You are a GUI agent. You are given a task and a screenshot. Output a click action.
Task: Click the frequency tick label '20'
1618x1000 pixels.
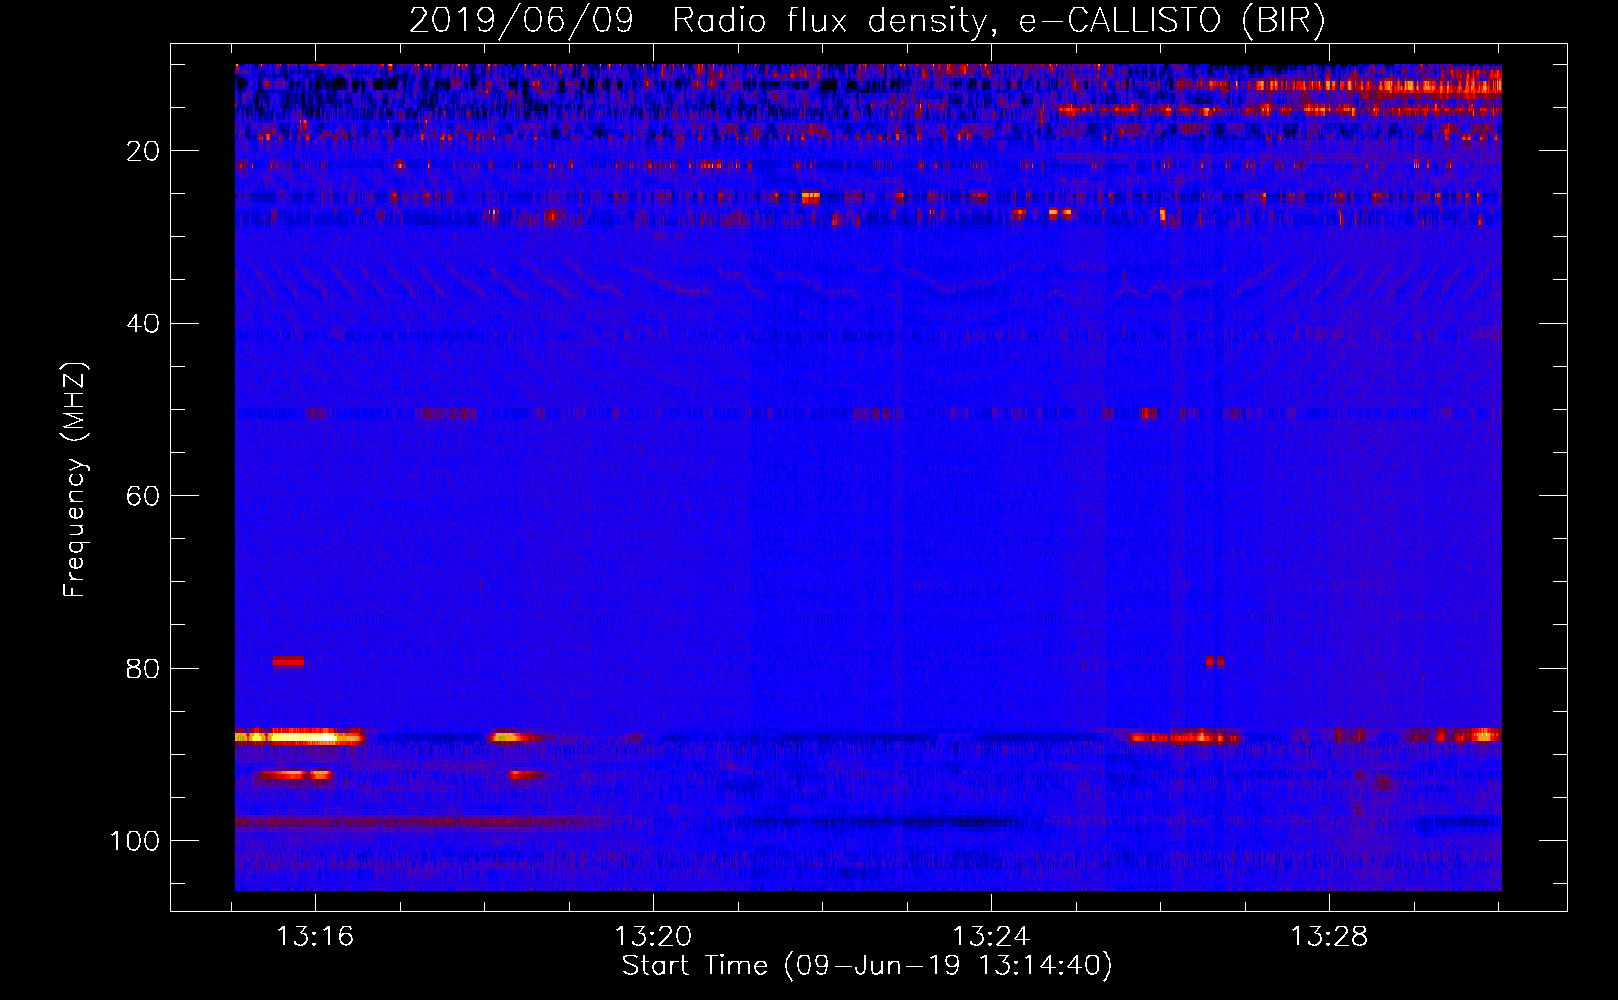point(142,151)
